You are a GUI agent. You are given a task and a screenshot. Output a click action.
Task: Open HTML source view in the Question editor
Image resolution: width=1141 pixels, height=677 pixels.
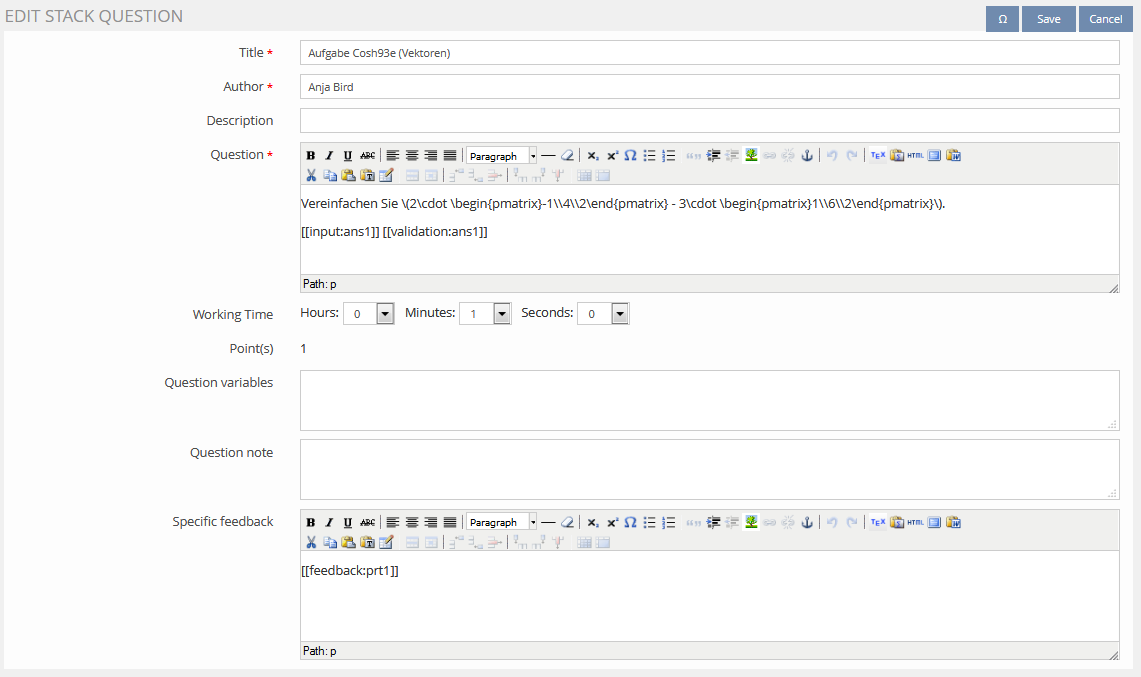point(915,155)
